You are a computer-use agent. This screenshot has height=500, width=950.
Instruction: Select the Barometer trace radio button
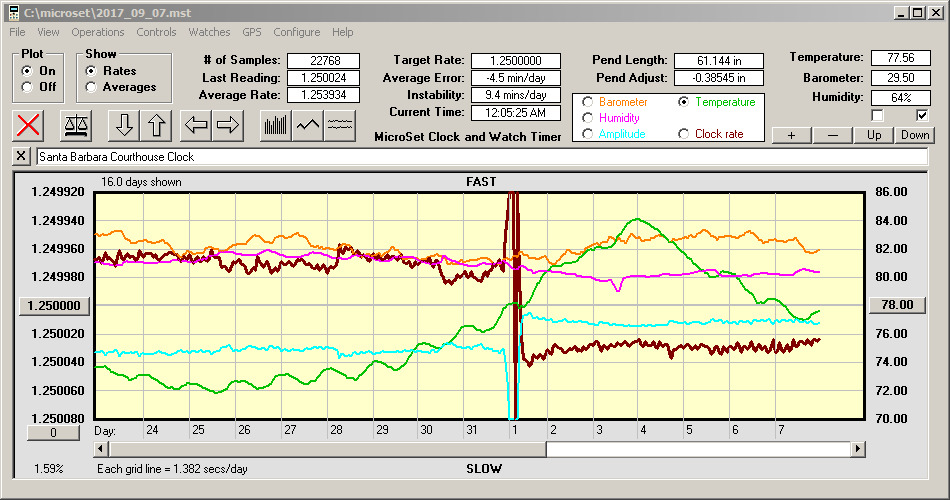click(587, 102)
